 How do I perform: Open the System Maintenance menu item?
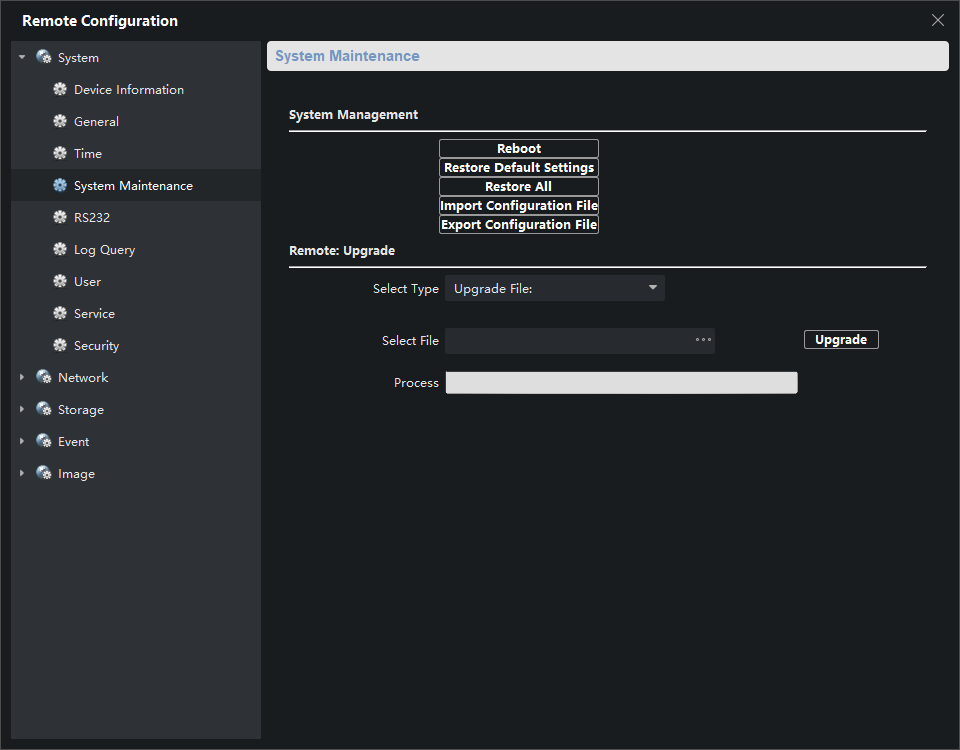click(x=133, y=186)
